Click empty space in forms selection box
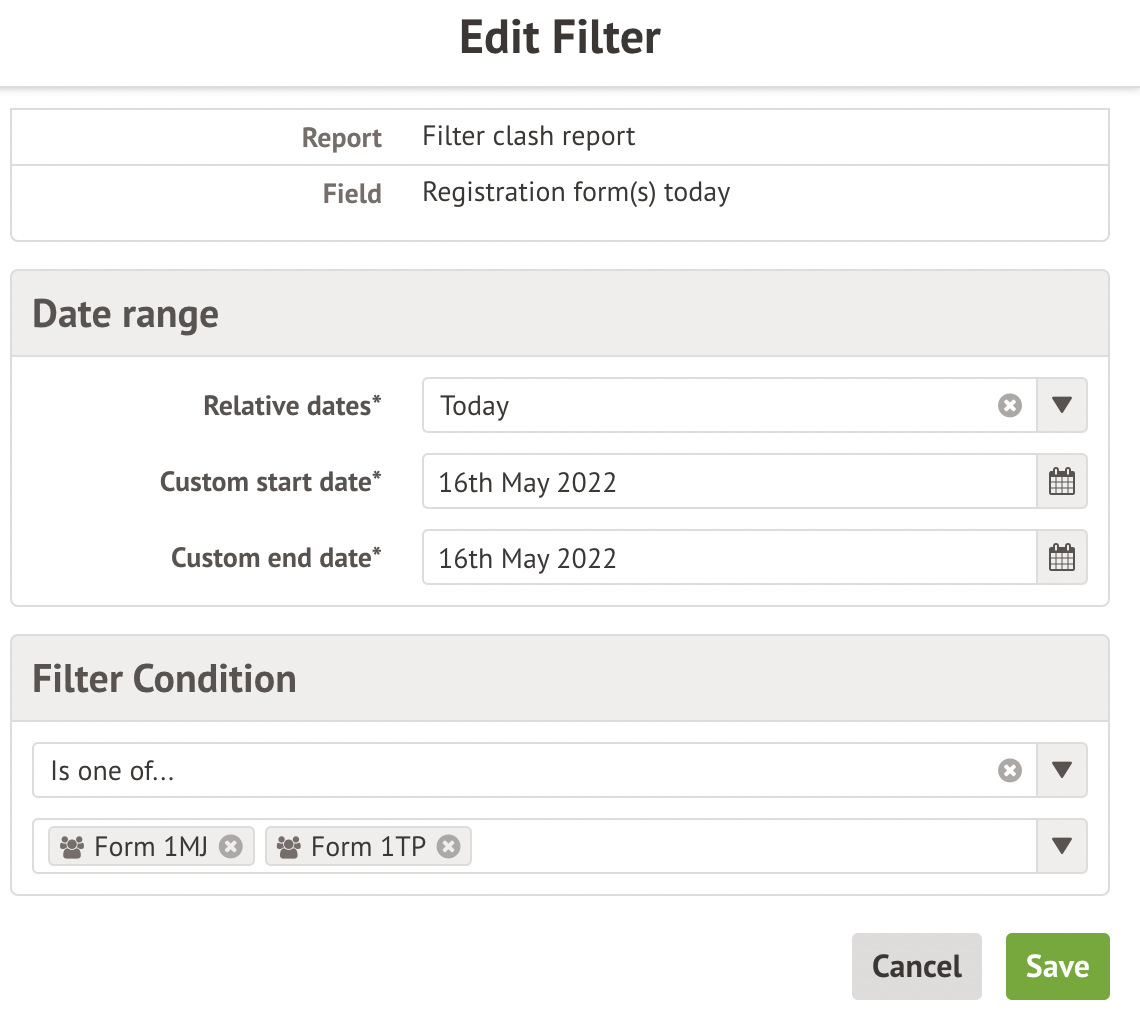The width and height of the screenshot is (1140, 1024). pyautogui.click(x=750, y=847)
